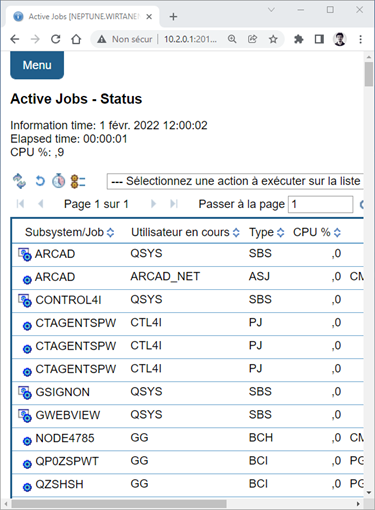Reload the page
The width and height of the screenshot is (375, 510).
(56, 39)
